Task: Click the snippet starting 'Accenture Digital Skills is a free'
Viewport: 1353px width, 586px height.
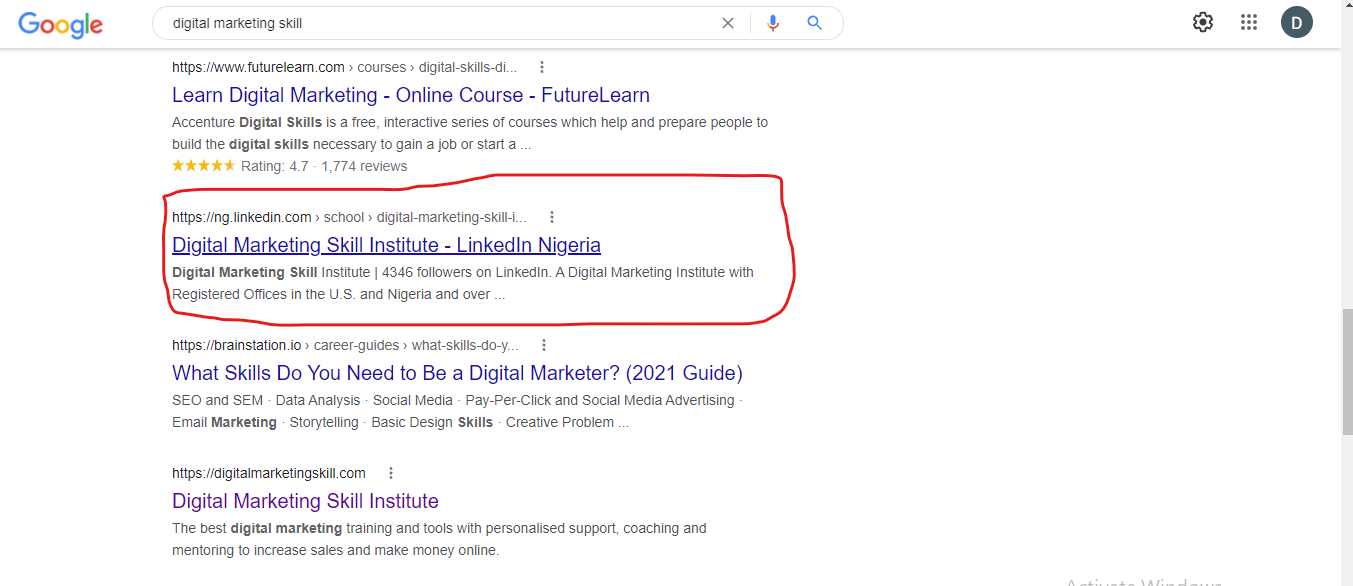Action: click(470, 133)
